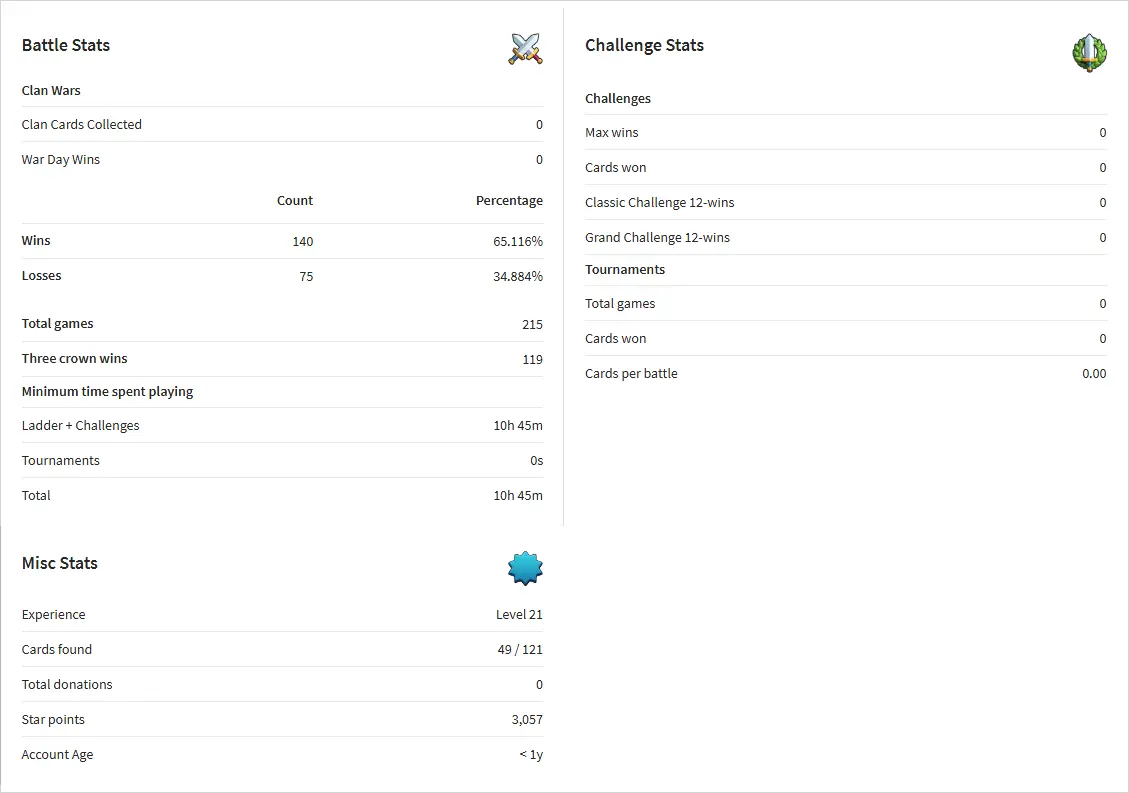Select the Three crown wins label
Screen dimensions: 1129x793
tap(75, 358)
